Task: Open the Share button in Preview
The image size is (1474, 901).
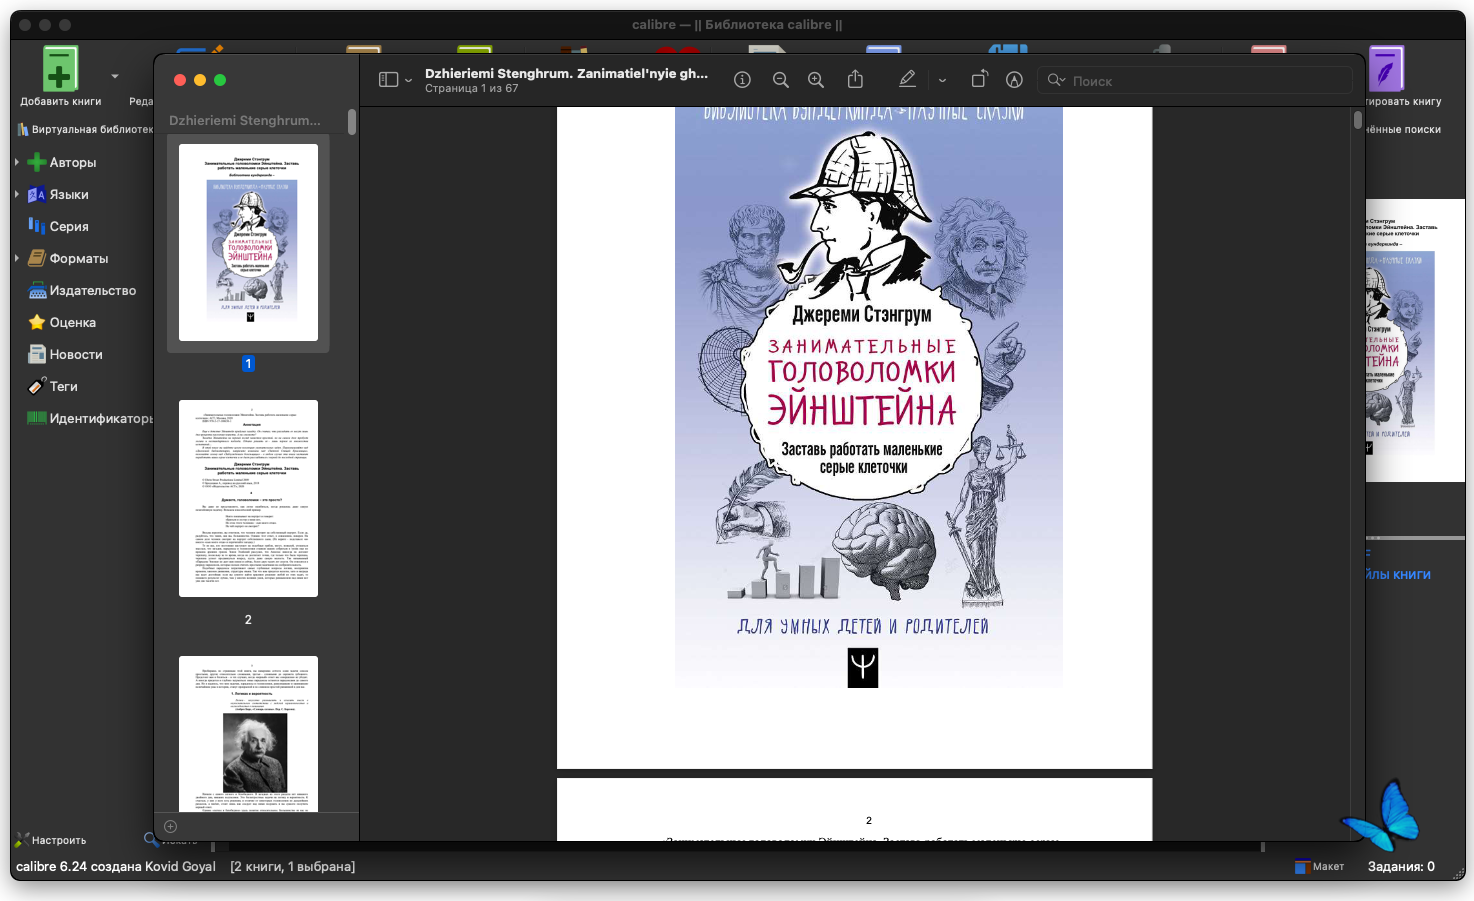Action: click(x=855, y=80)
